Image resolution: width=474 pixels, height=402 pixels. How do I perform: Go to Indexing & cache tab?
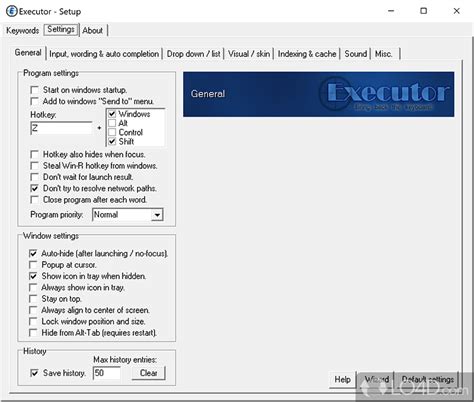[x=307, y=54]
